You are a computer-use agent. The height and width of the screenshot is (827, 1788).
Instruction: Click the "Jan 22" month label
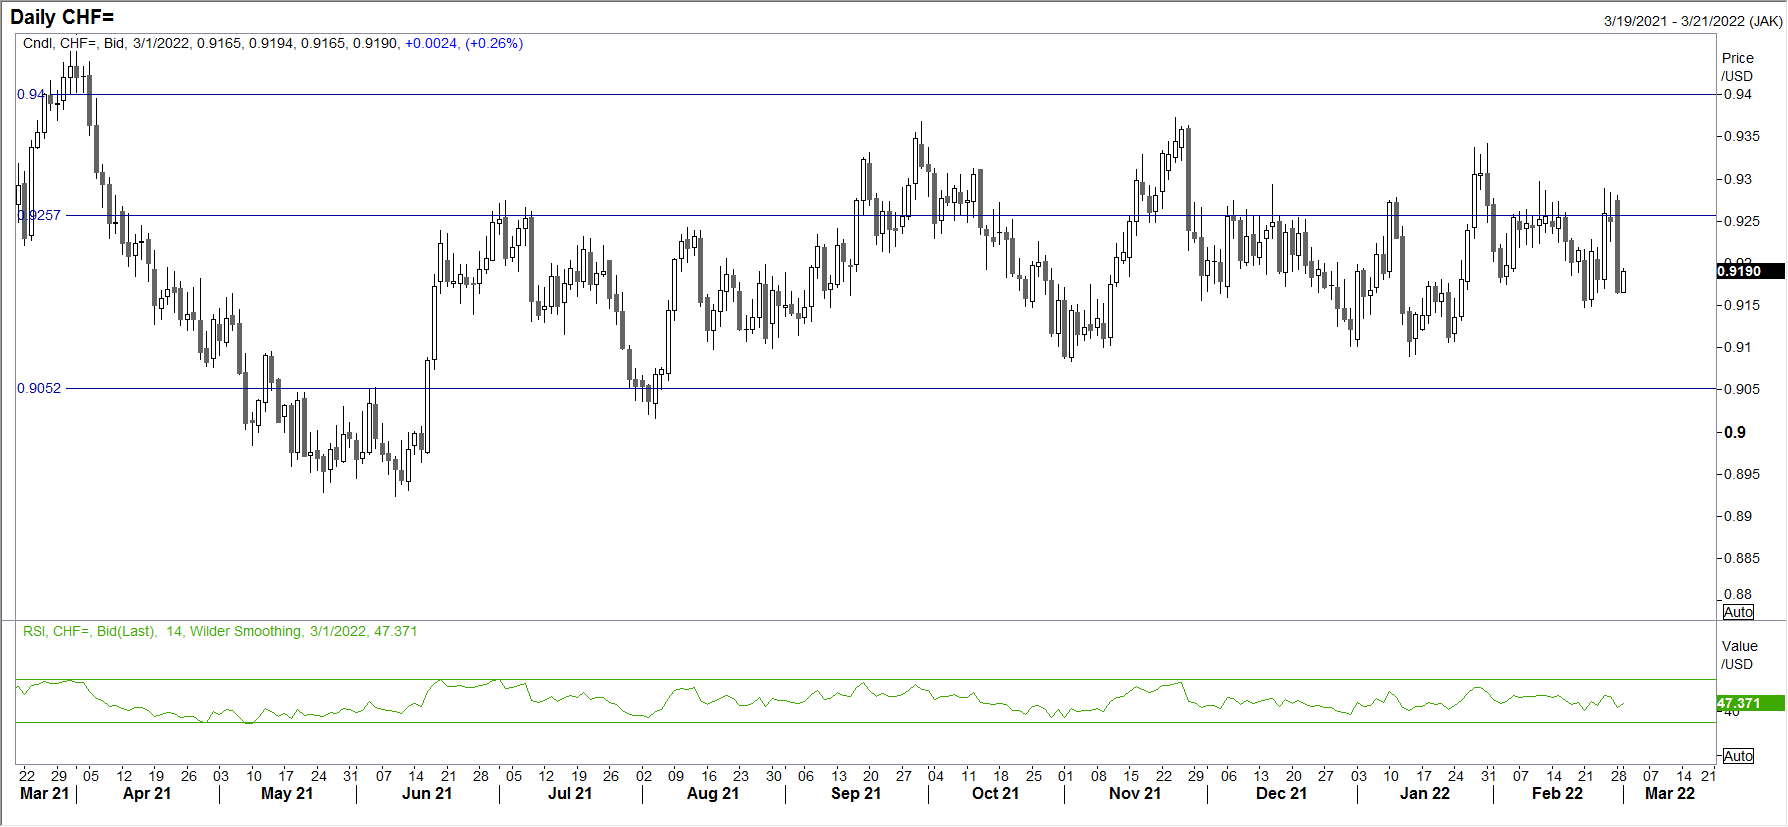[x=1425, y=793]
